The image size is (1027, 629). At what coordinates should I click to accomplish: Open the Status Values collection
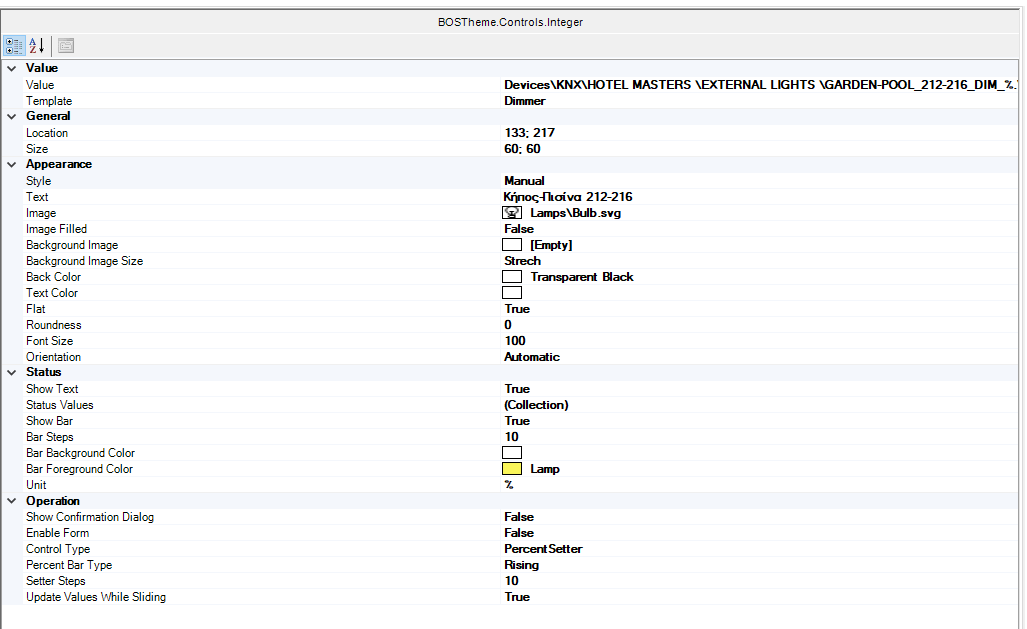point(536,405)
